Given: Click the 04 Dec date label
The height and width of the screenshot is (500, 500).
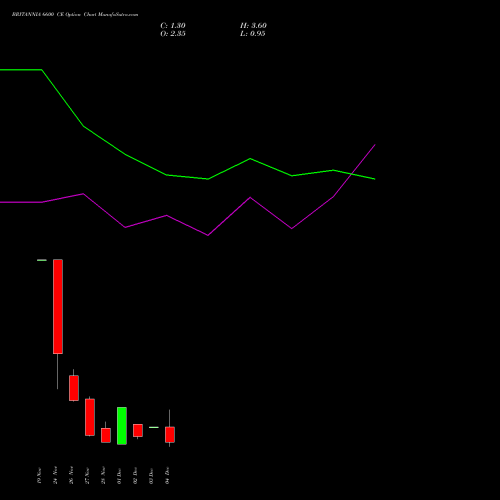Looking at the screenshot, I should click(167, 475).
